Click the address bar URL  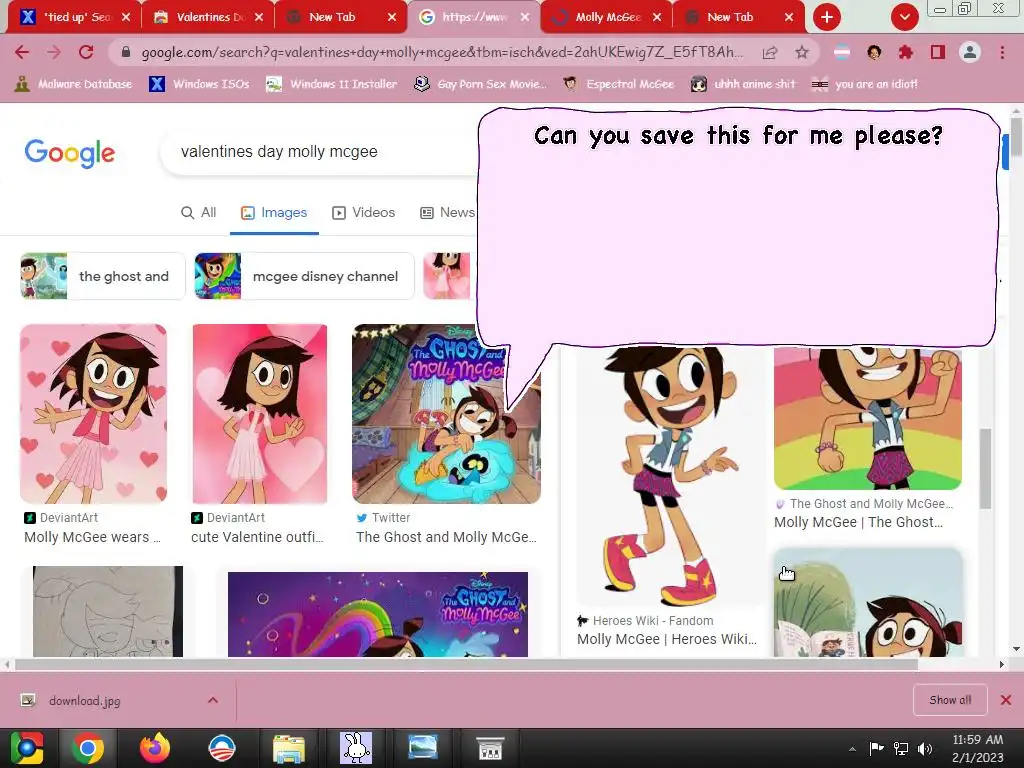[441, 52]
